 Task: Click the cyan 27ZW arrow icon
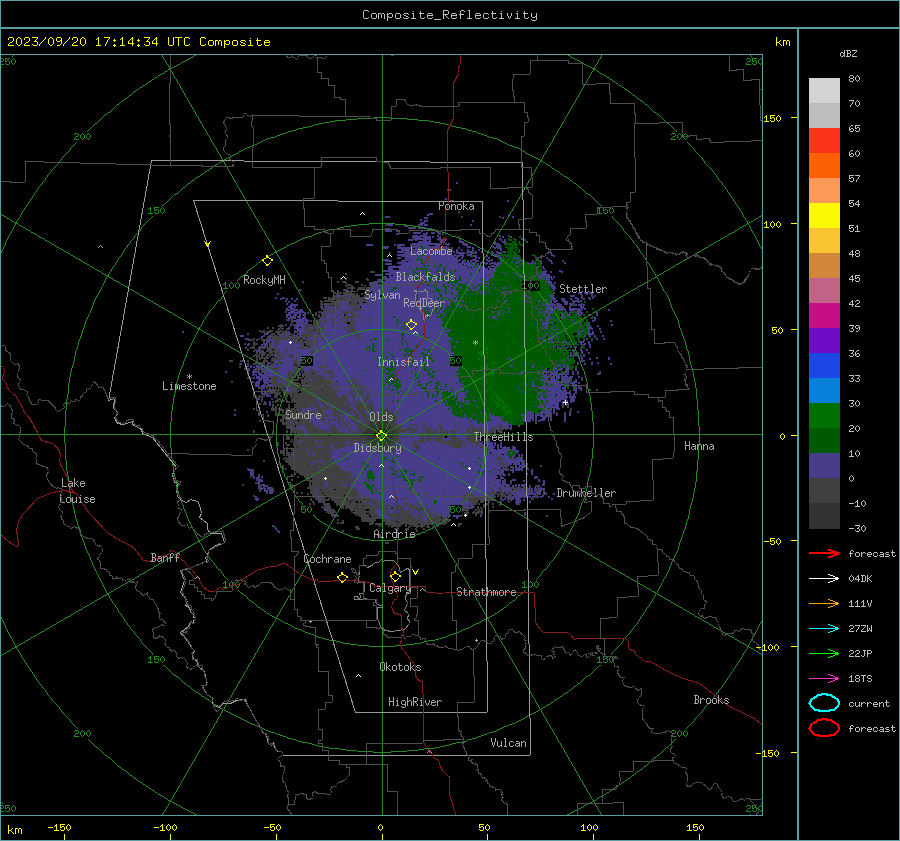(x=824, y=629)
